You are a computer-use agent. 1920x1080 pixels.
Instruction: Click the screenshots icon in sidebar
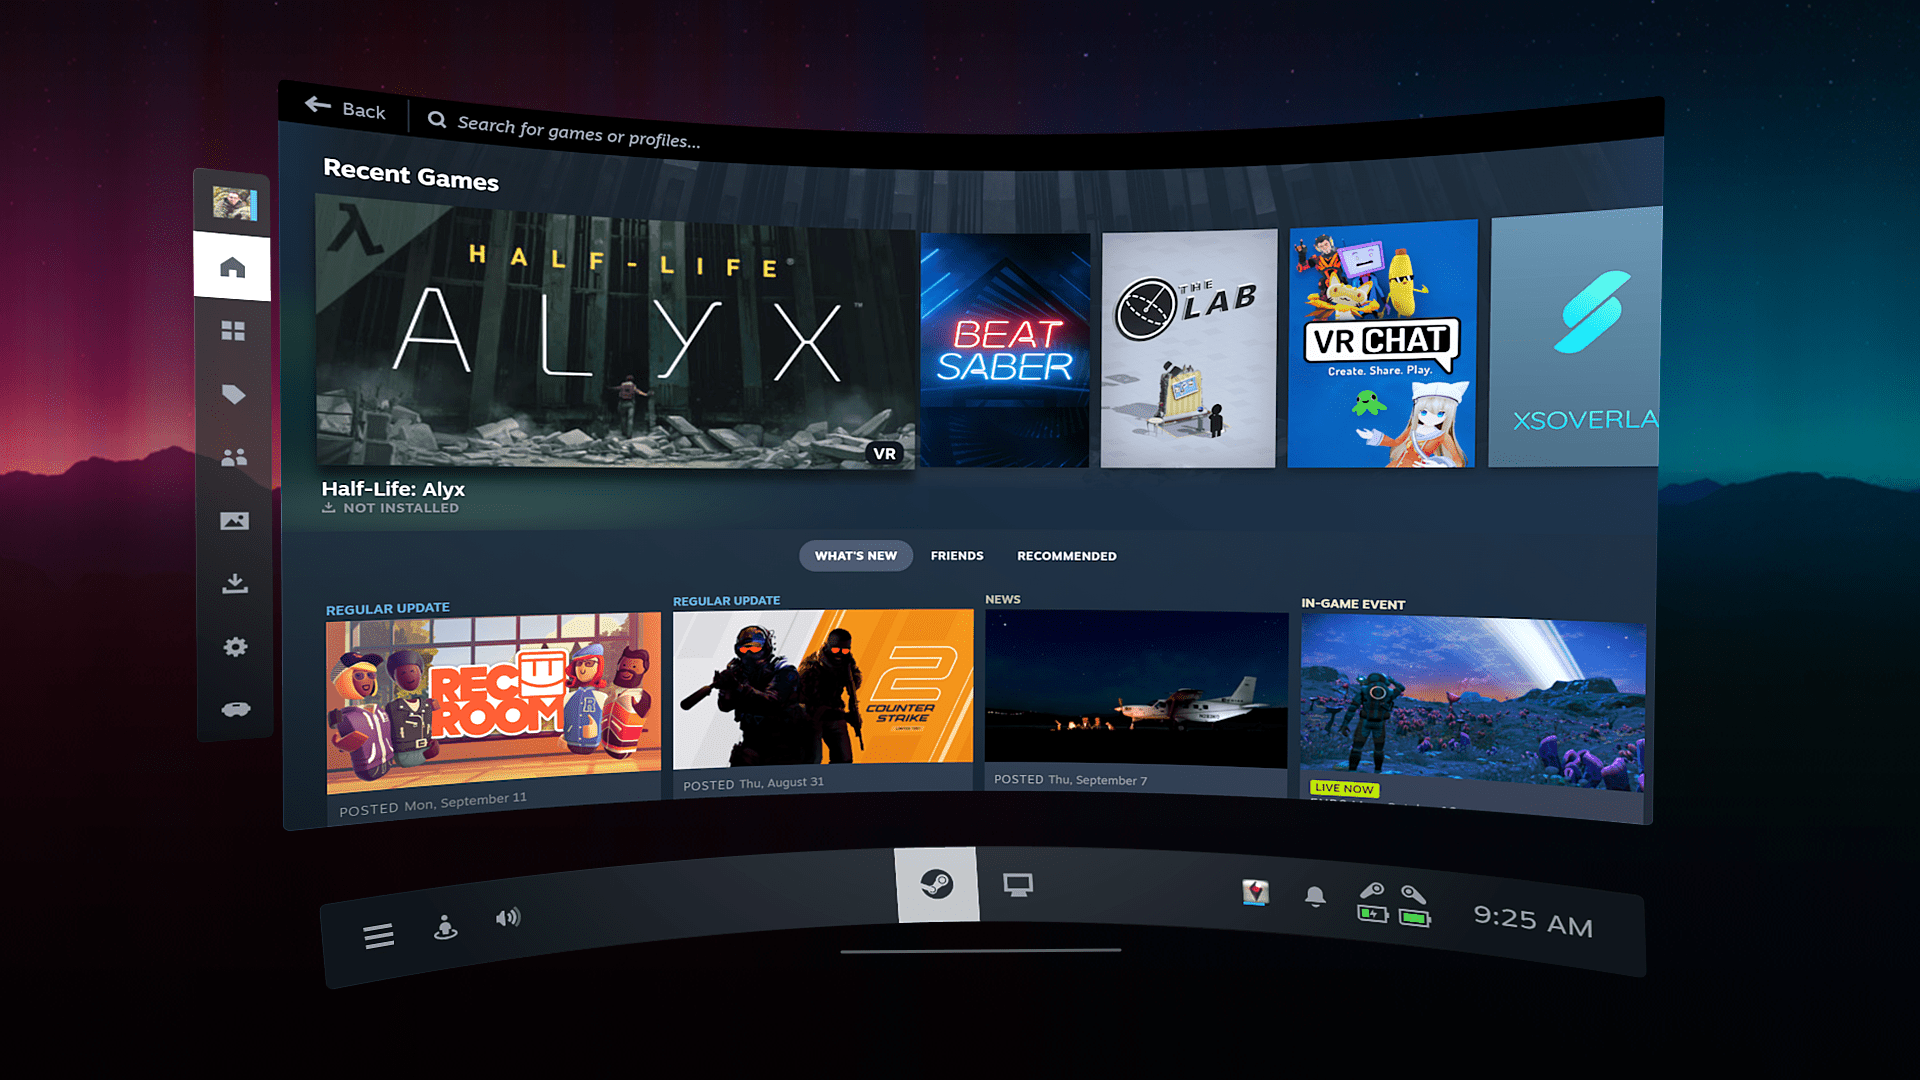[233, 520]
